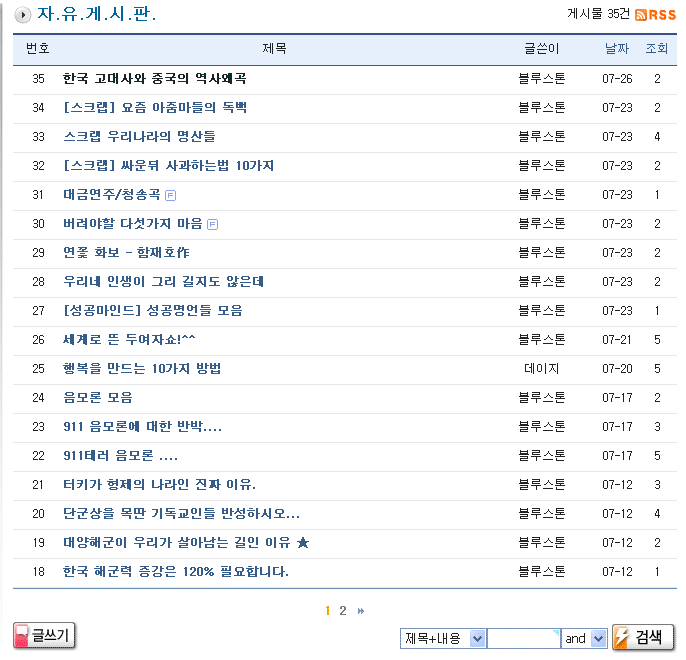686x660 pixels.
Task: Sort by the 날짜 column header
Action: [616, 48]
